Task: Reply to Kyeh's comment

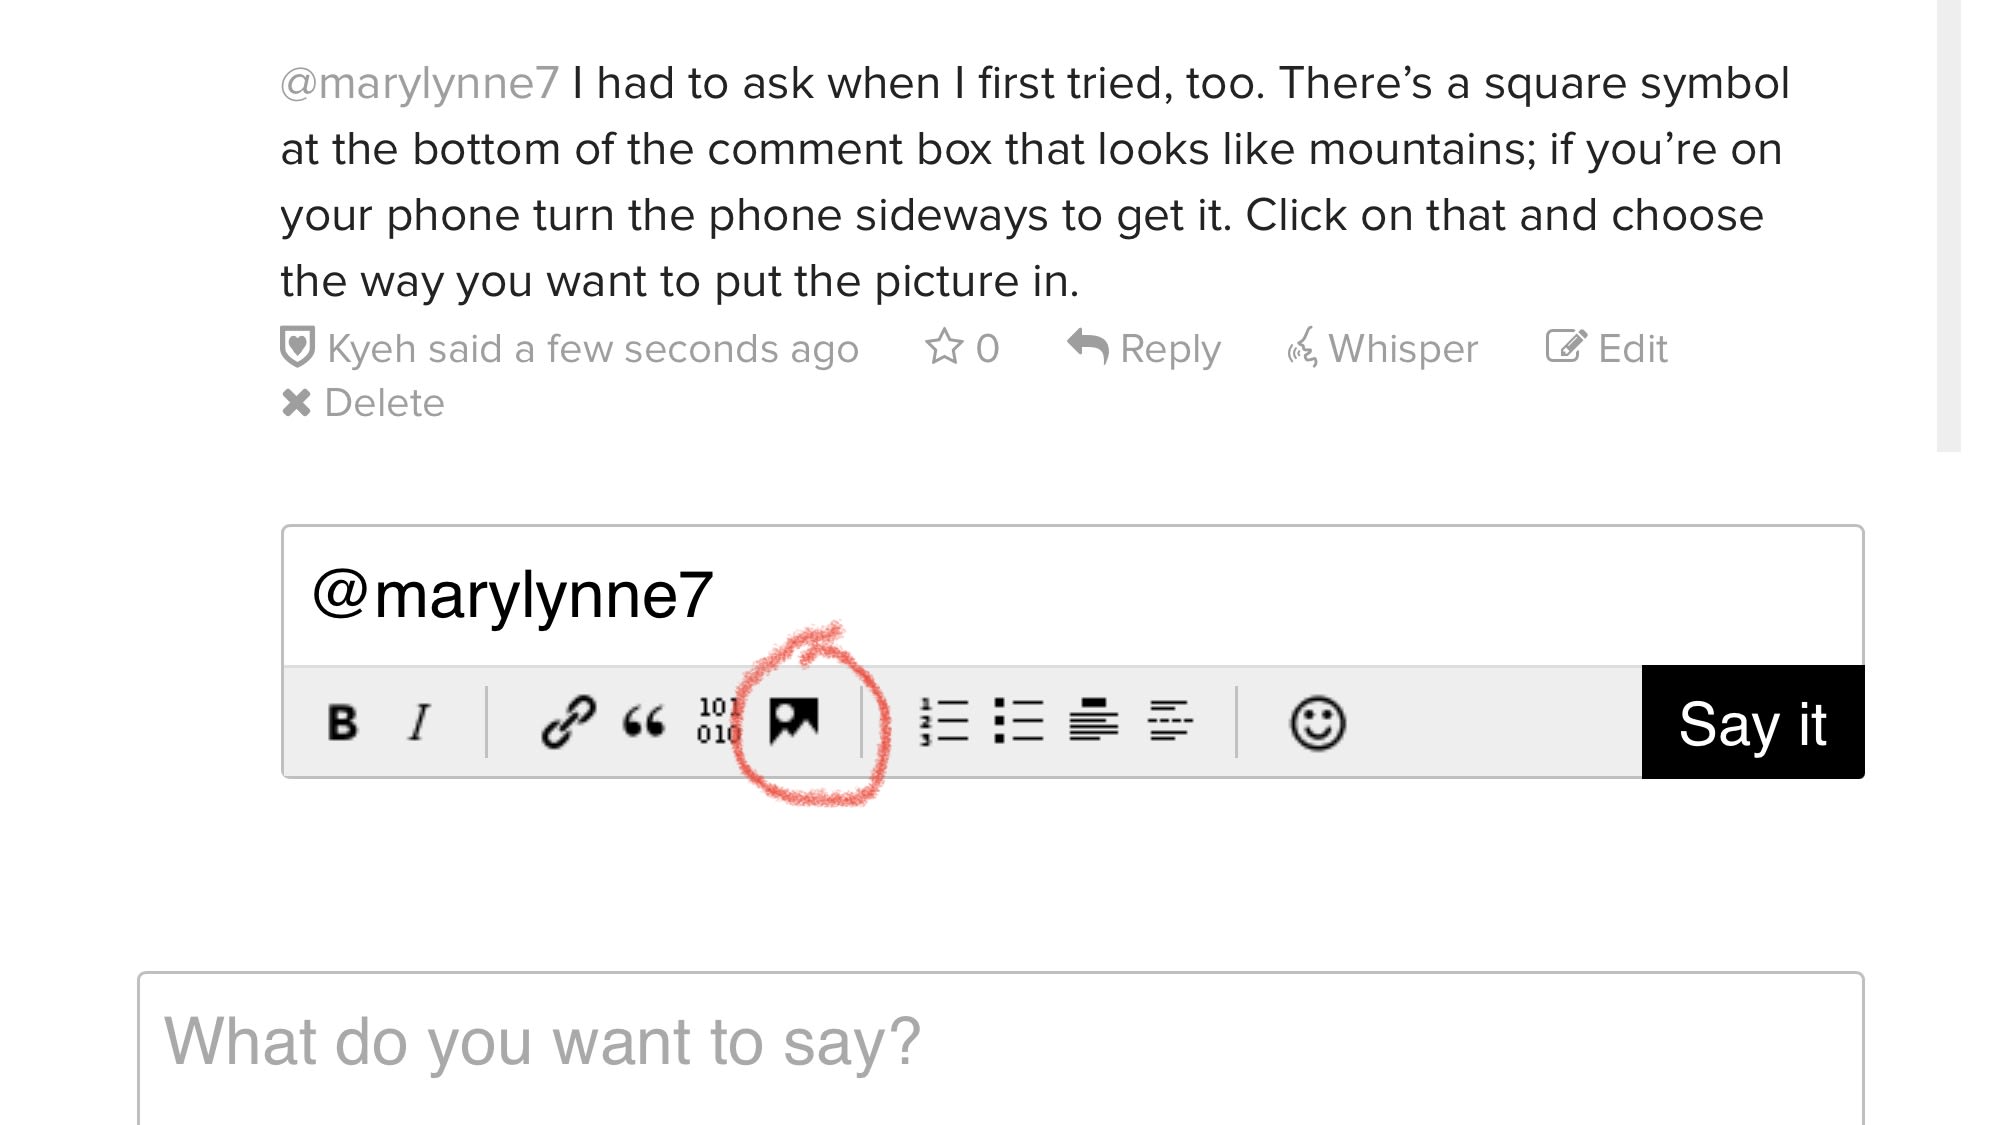Action: (1144, 348)
